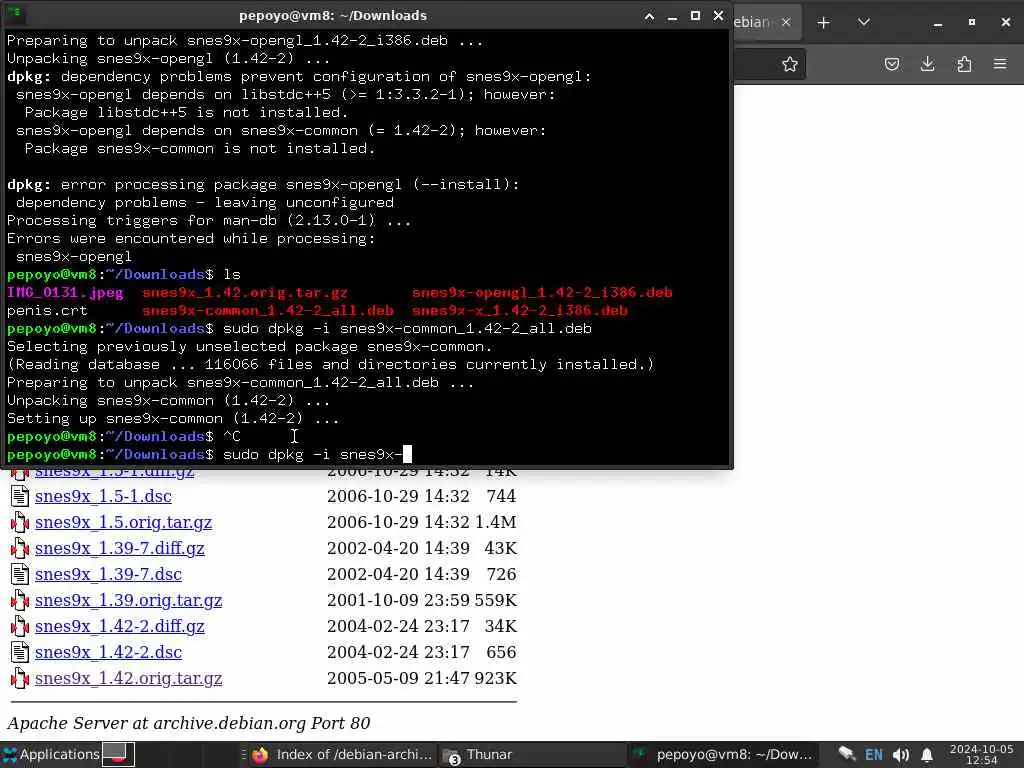1024x768 pixels.
Task: Open a new Firefox tab
Action: [824, 22]
